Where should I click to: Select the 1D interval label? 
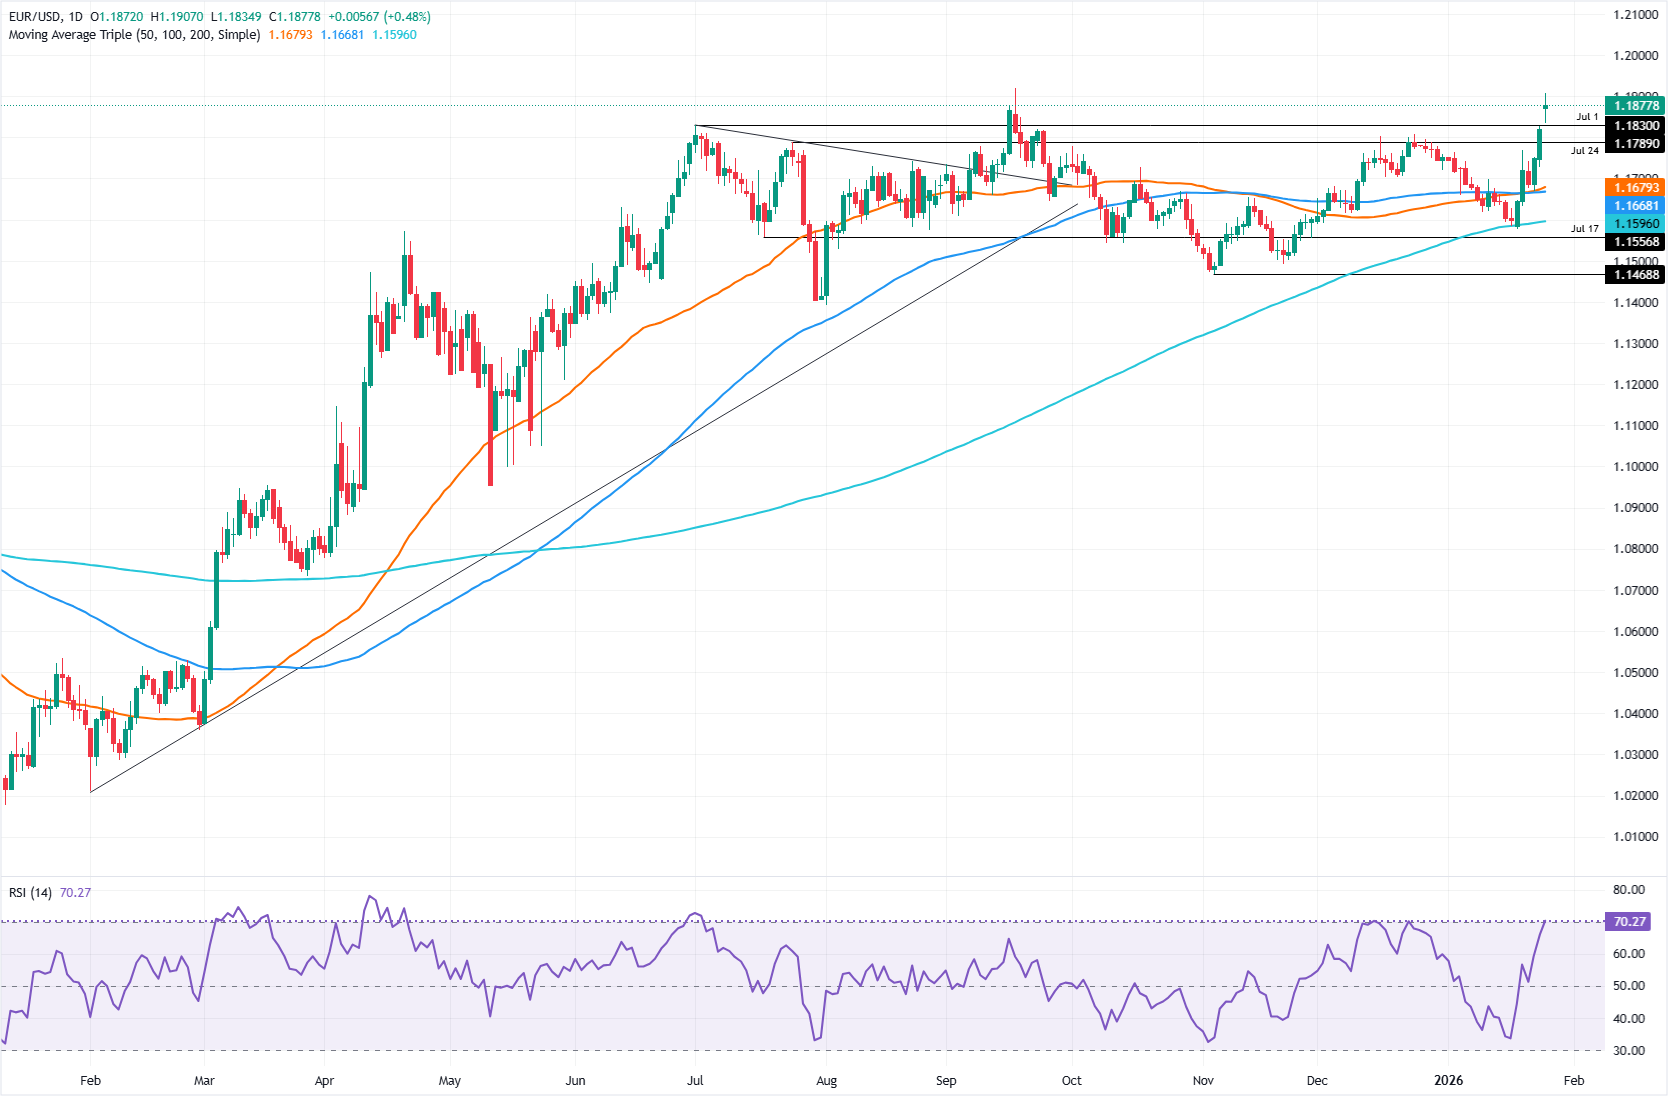coord(76,17)
